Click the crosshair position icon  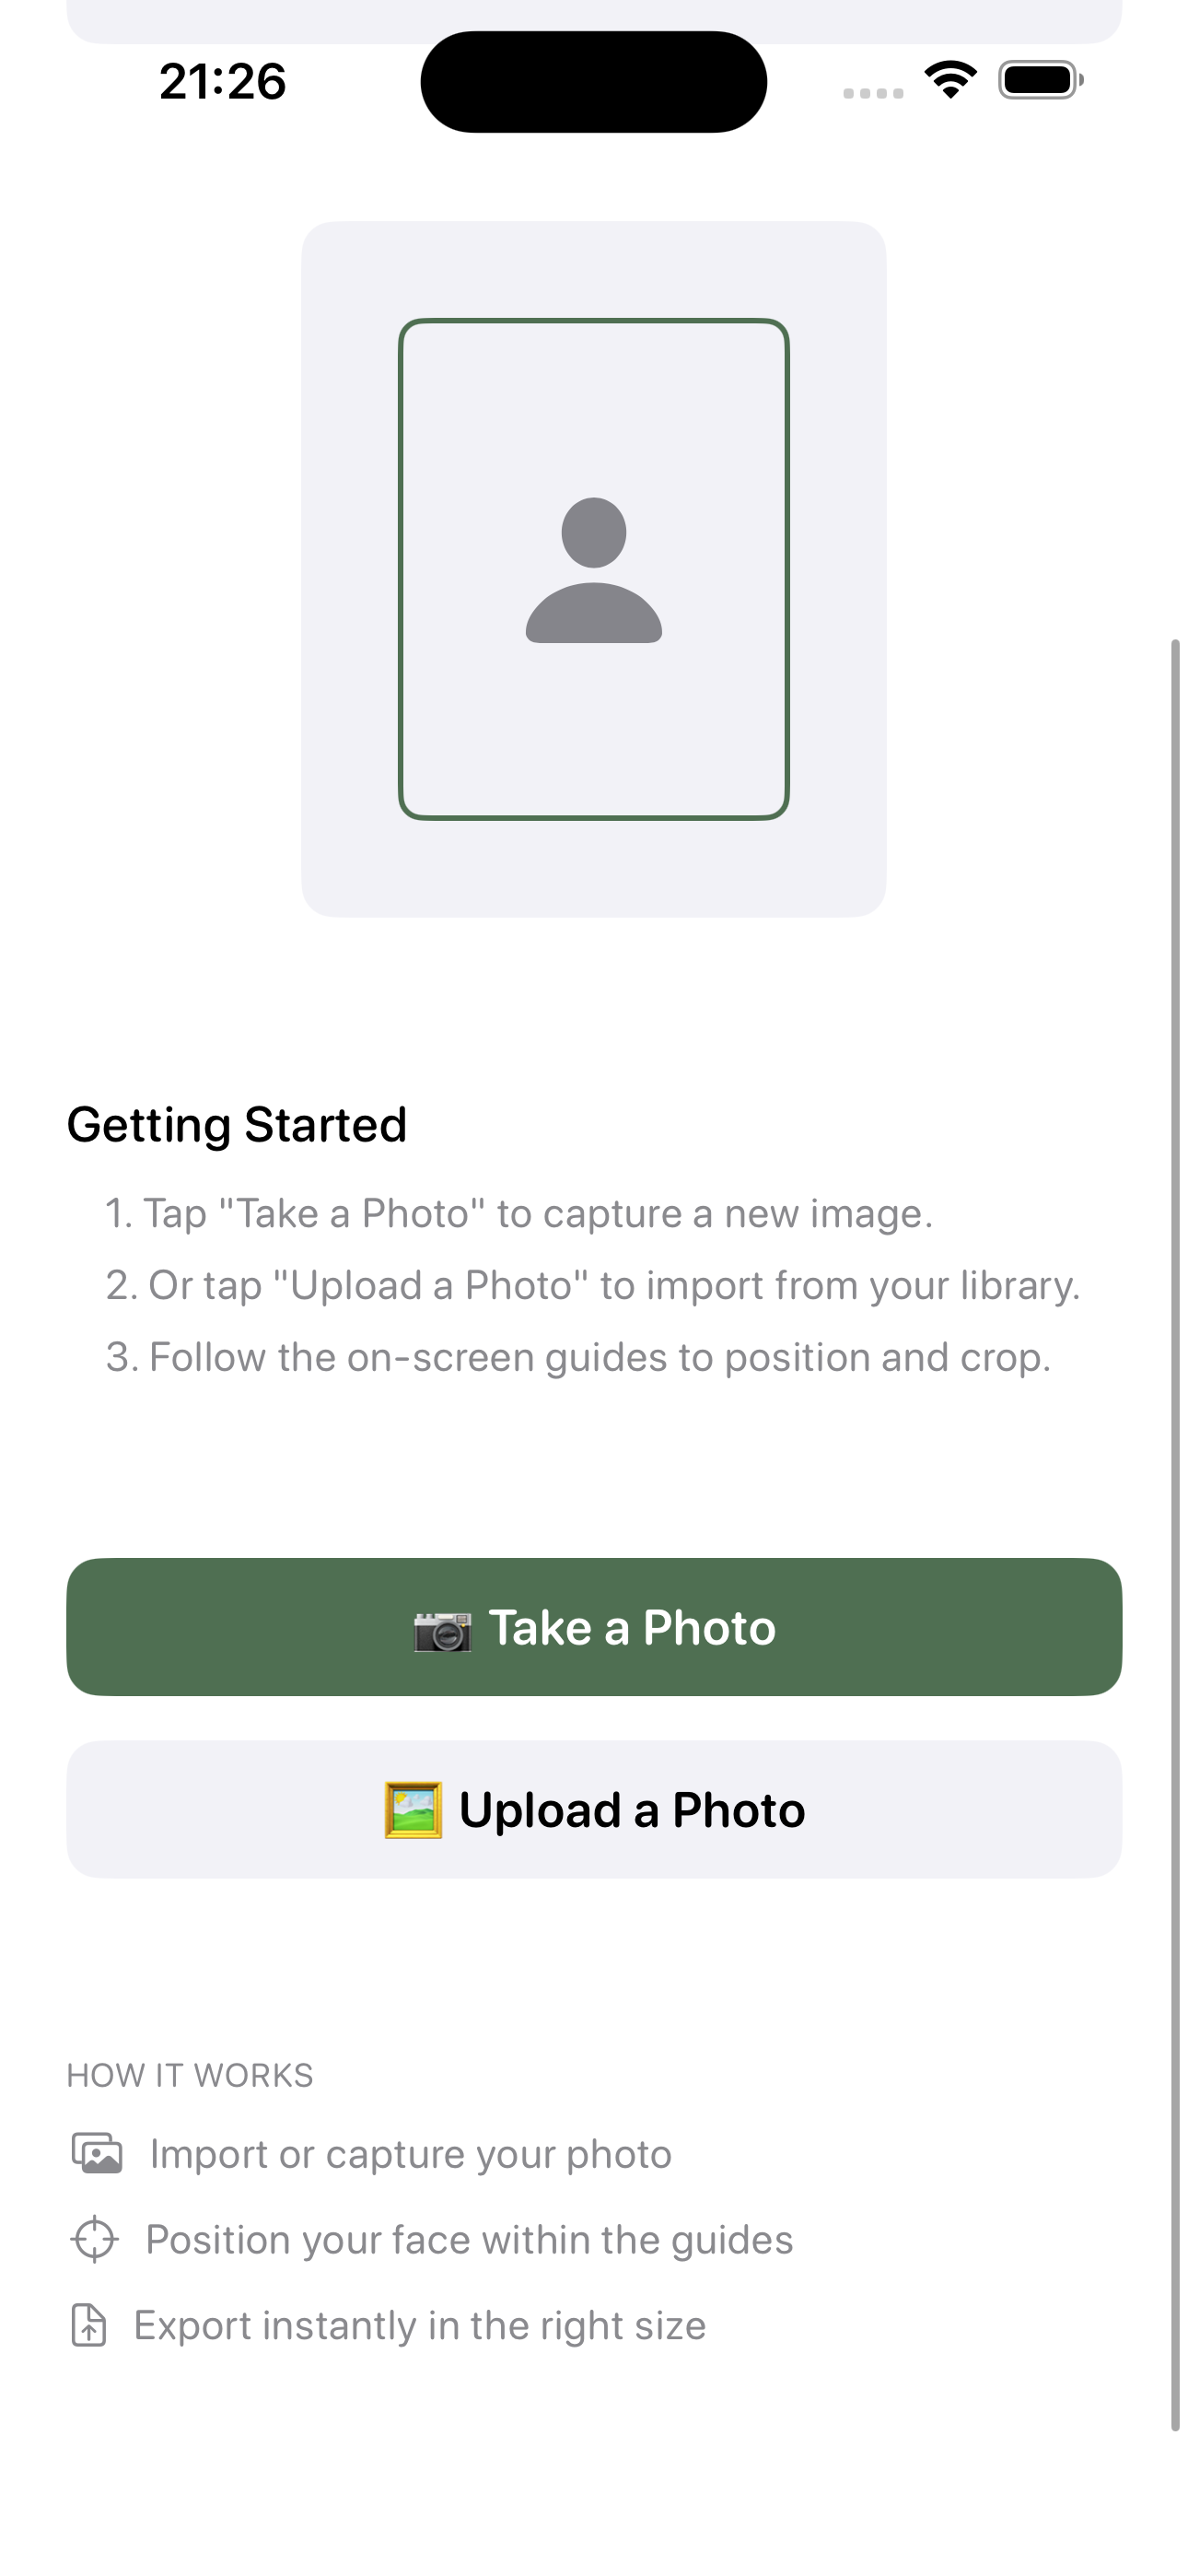pyautogui.click(x=95, y=2239)
